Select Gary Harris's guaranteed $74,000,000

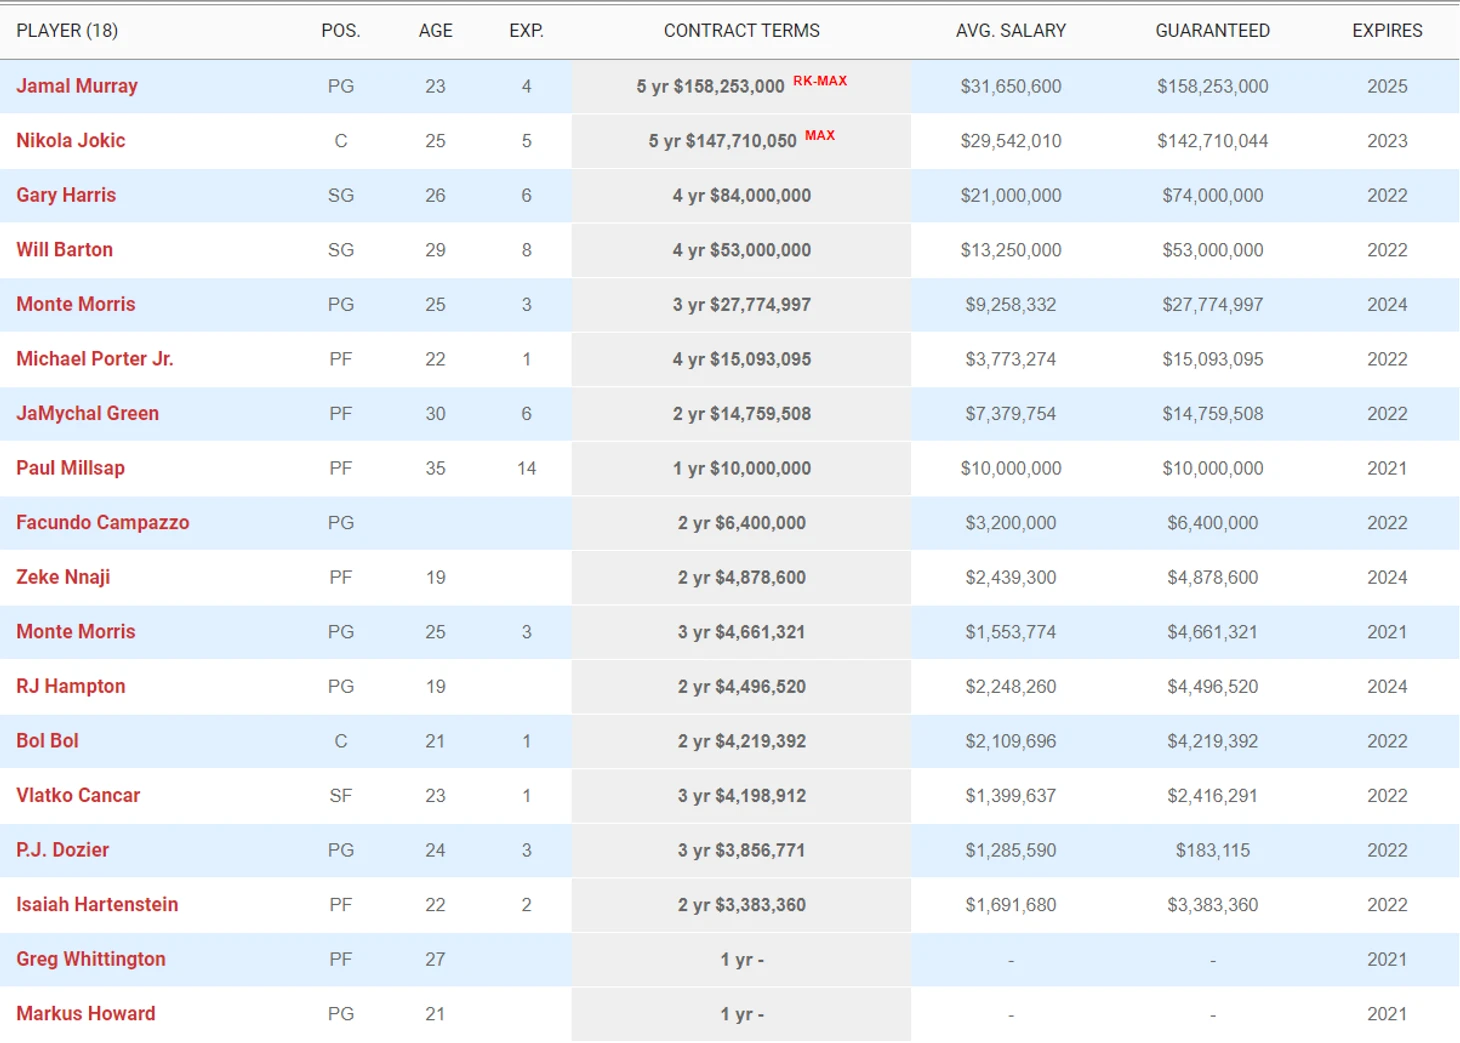[1213, 196]
